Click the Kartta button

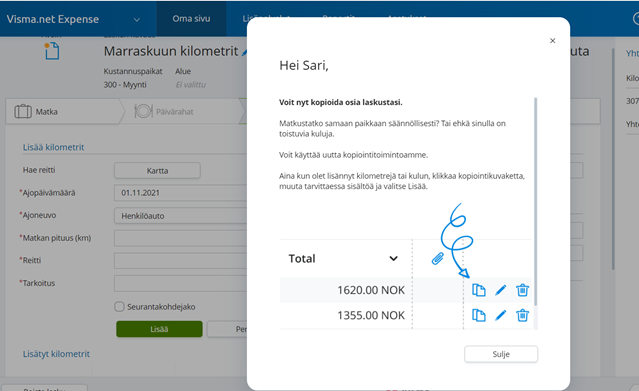pyautogui.click(x=157, y=170)
